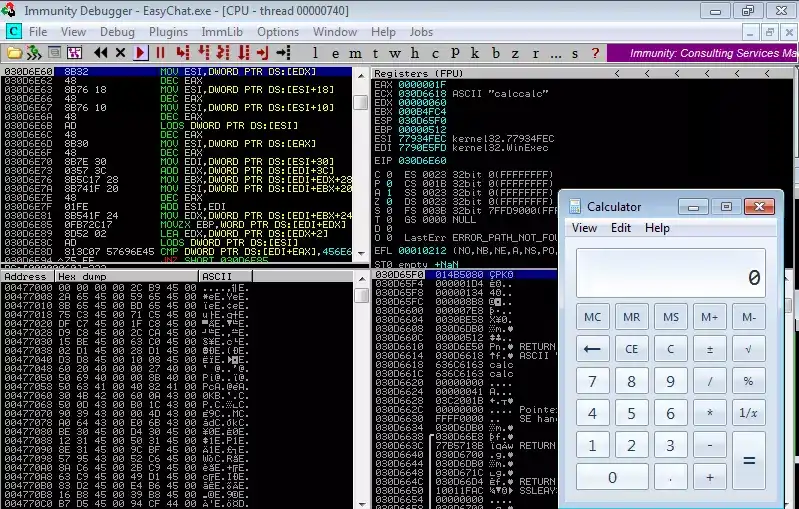Open the Debug menu
The height and width of the screenshot is (509, 799).
coord(117,32)
